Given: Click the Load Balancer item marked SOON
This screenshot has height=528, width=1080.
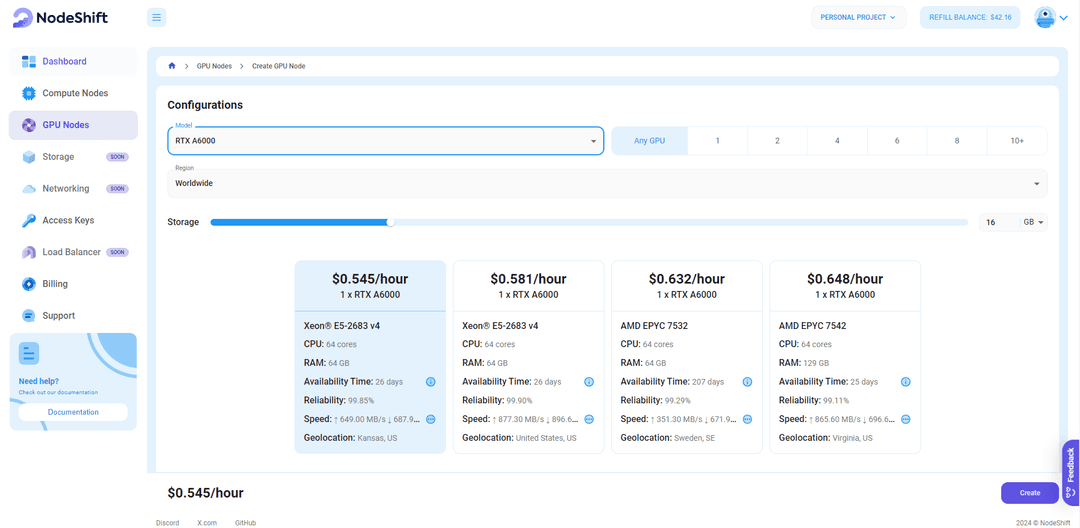Looking at the screenshot, I should [x=73, y=252].
